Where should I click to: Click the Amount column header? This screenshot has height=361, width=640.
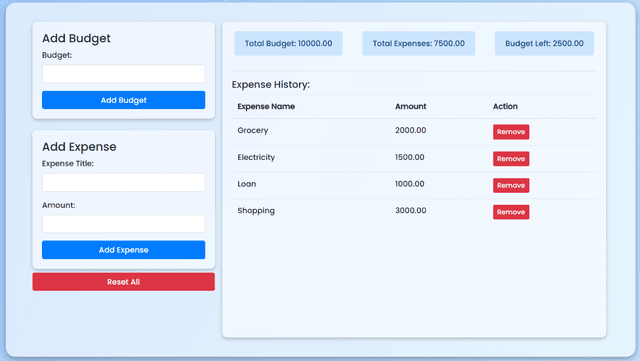coord(411,107)
